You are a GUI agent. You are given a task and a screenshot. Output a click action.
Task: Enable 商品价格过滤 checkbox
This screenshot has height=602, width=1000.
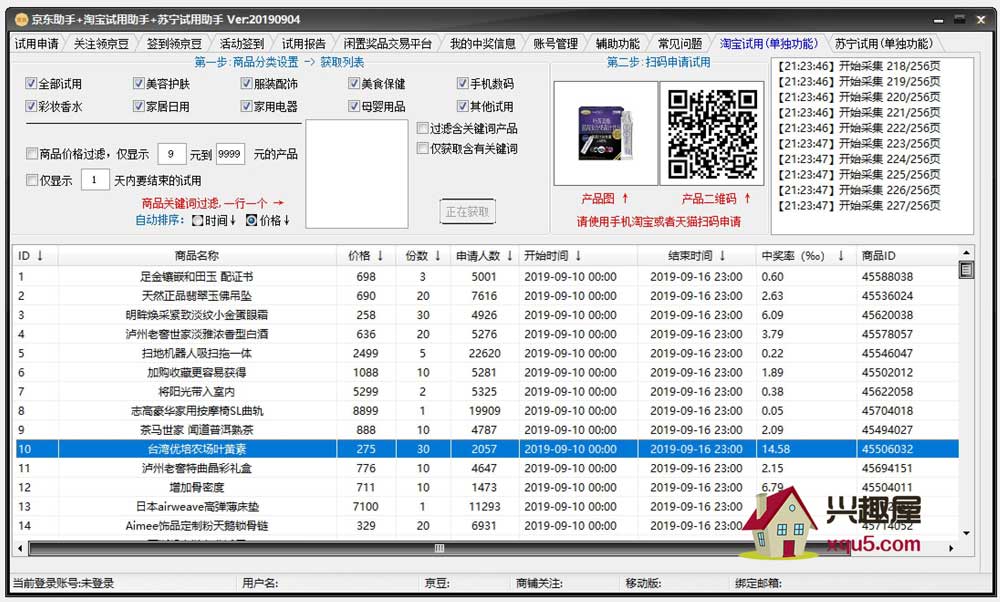[x=32, y=153]
